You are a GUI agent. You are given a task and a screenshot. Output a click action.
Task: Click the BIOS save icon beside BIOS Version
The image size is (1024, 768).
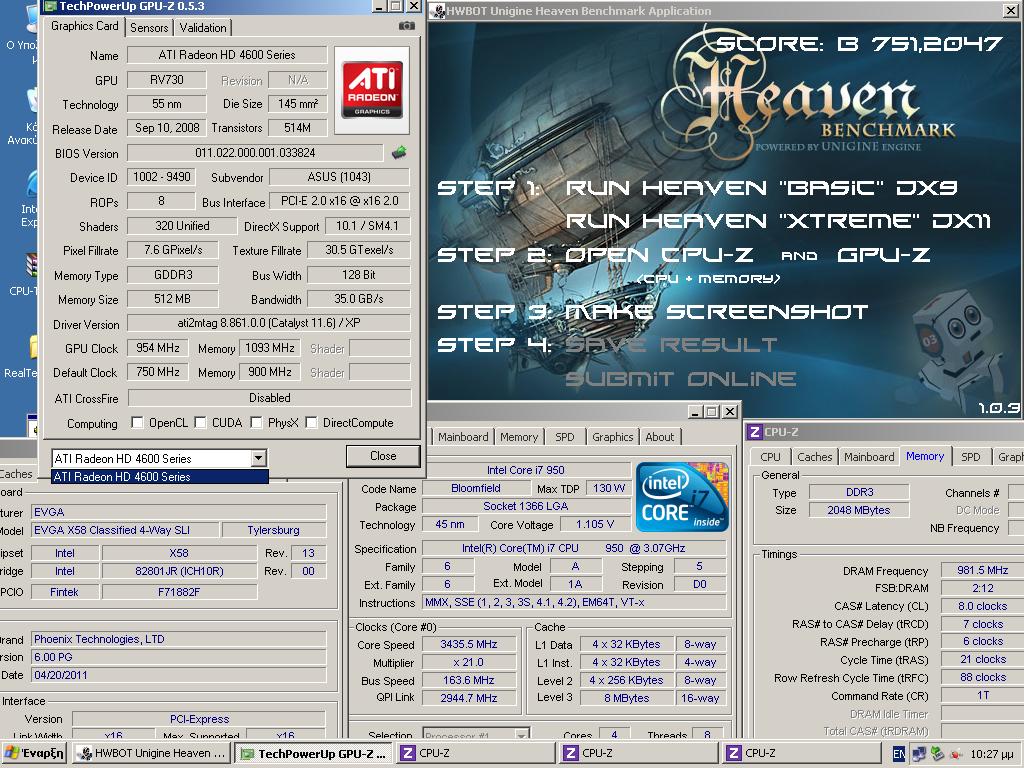click(399, 153)
